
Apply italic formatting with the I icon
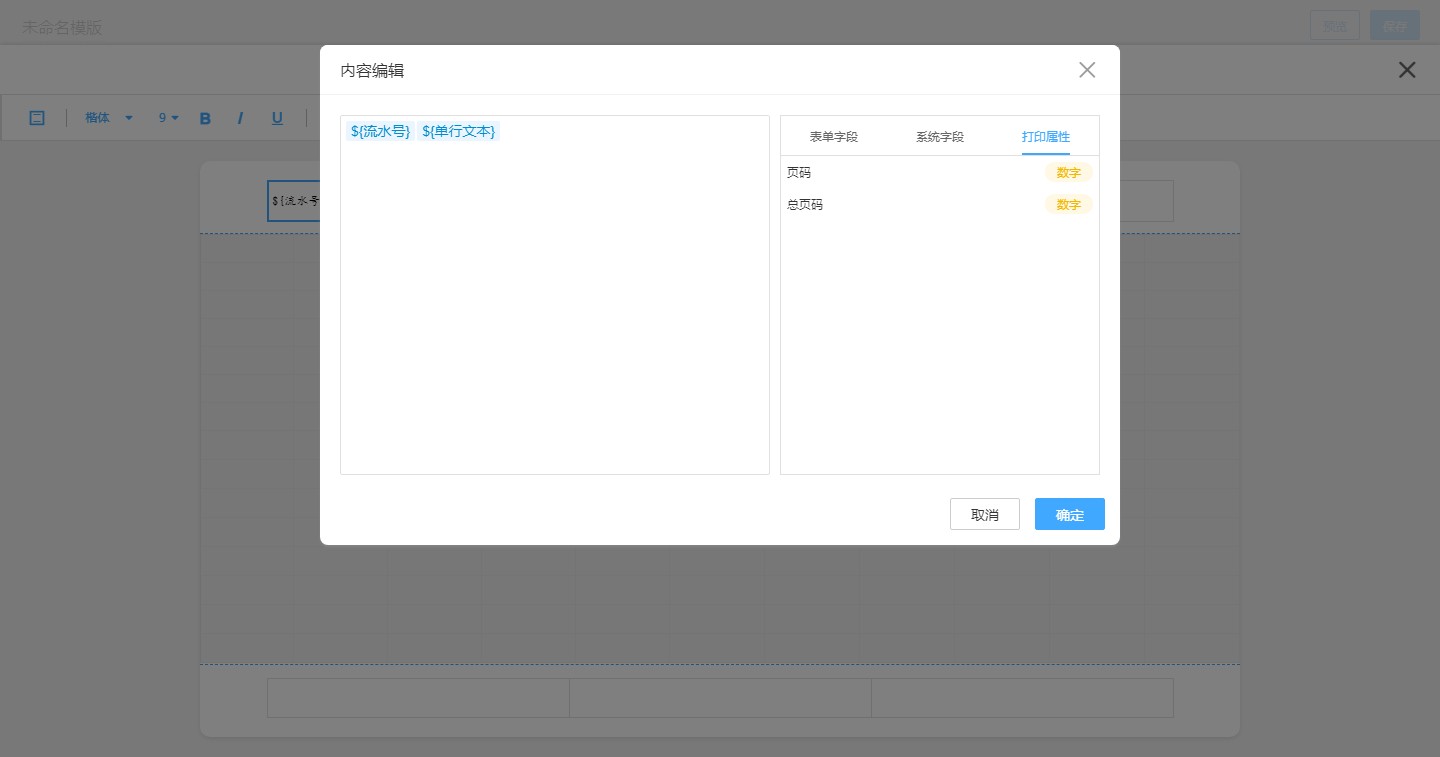point(241,118)
